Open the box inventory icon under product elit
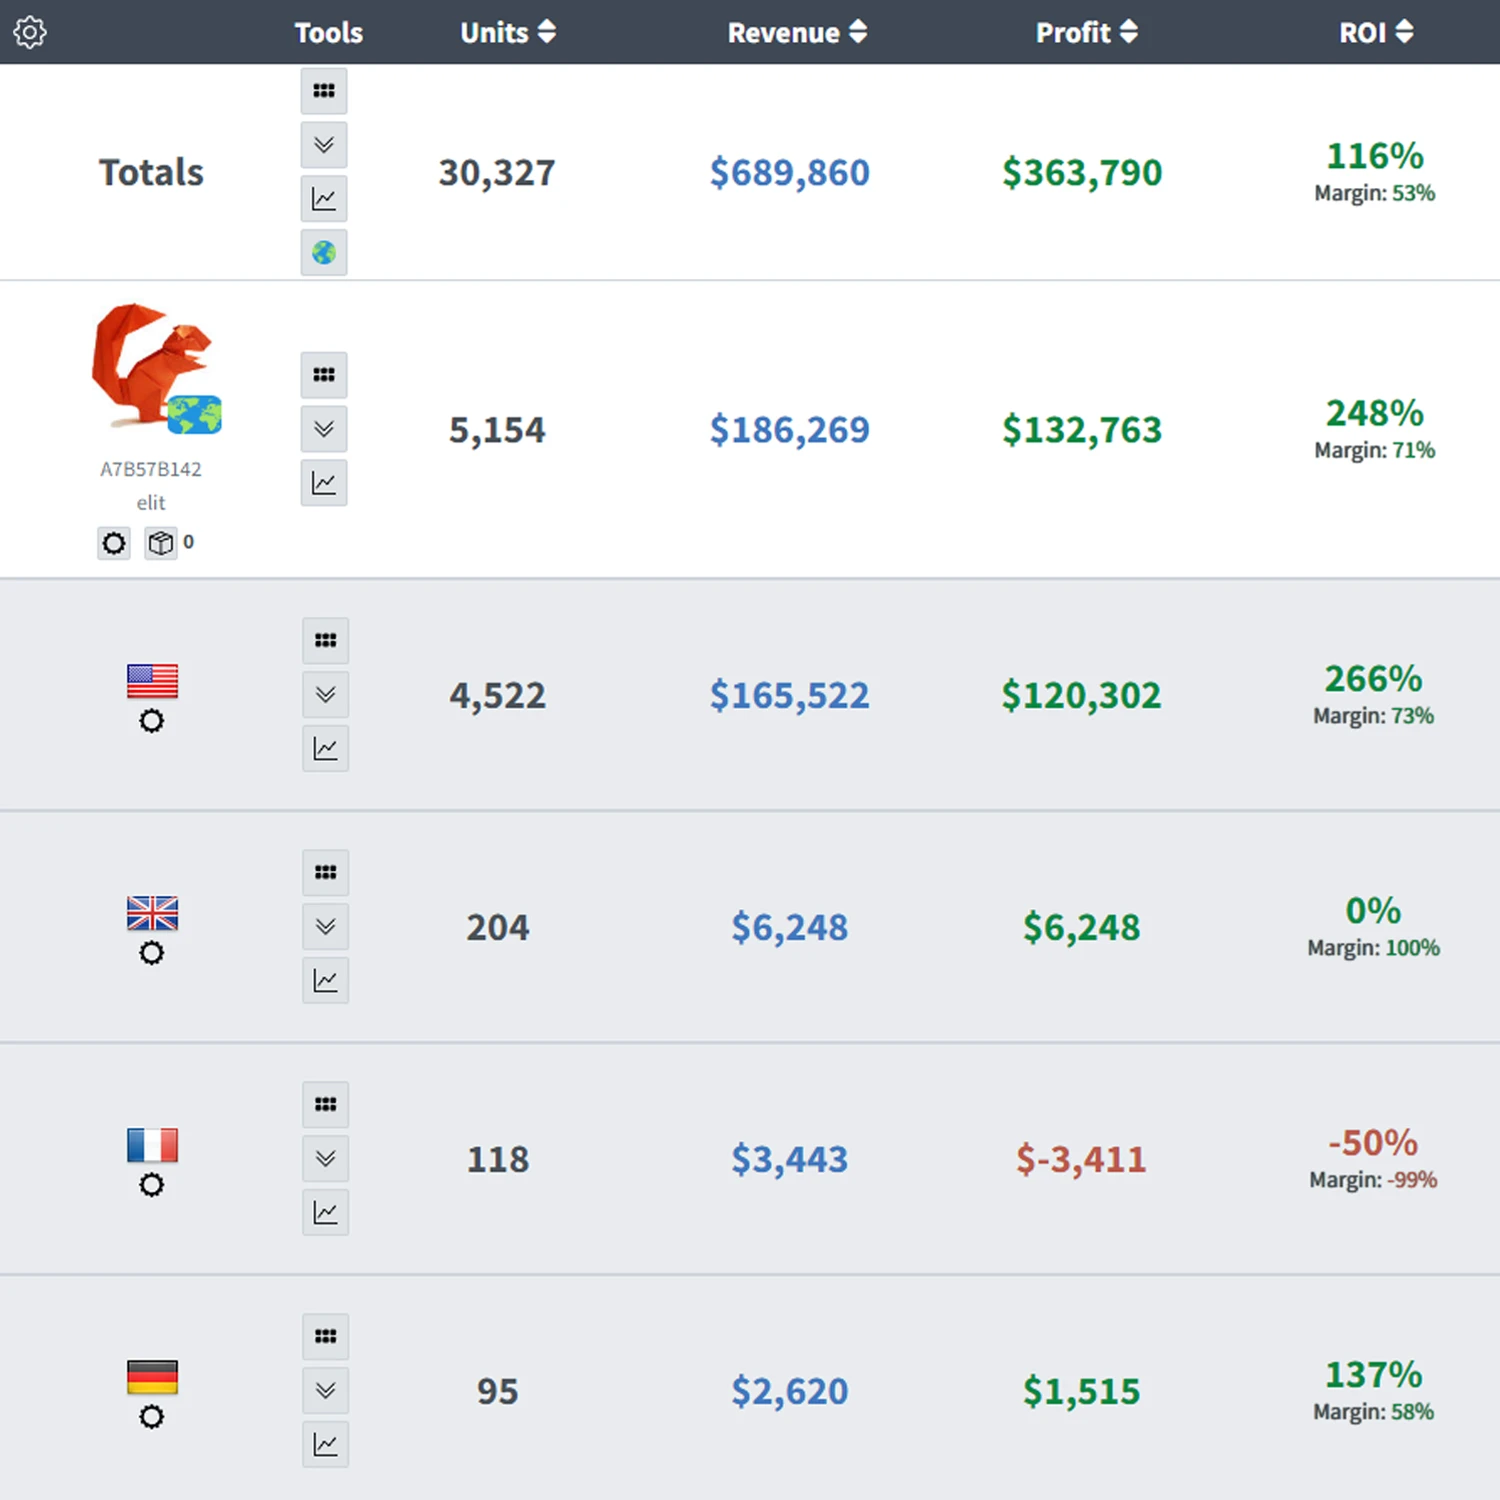The width and height of the screenshot is (1500, 1500). [x=161, y=543]
